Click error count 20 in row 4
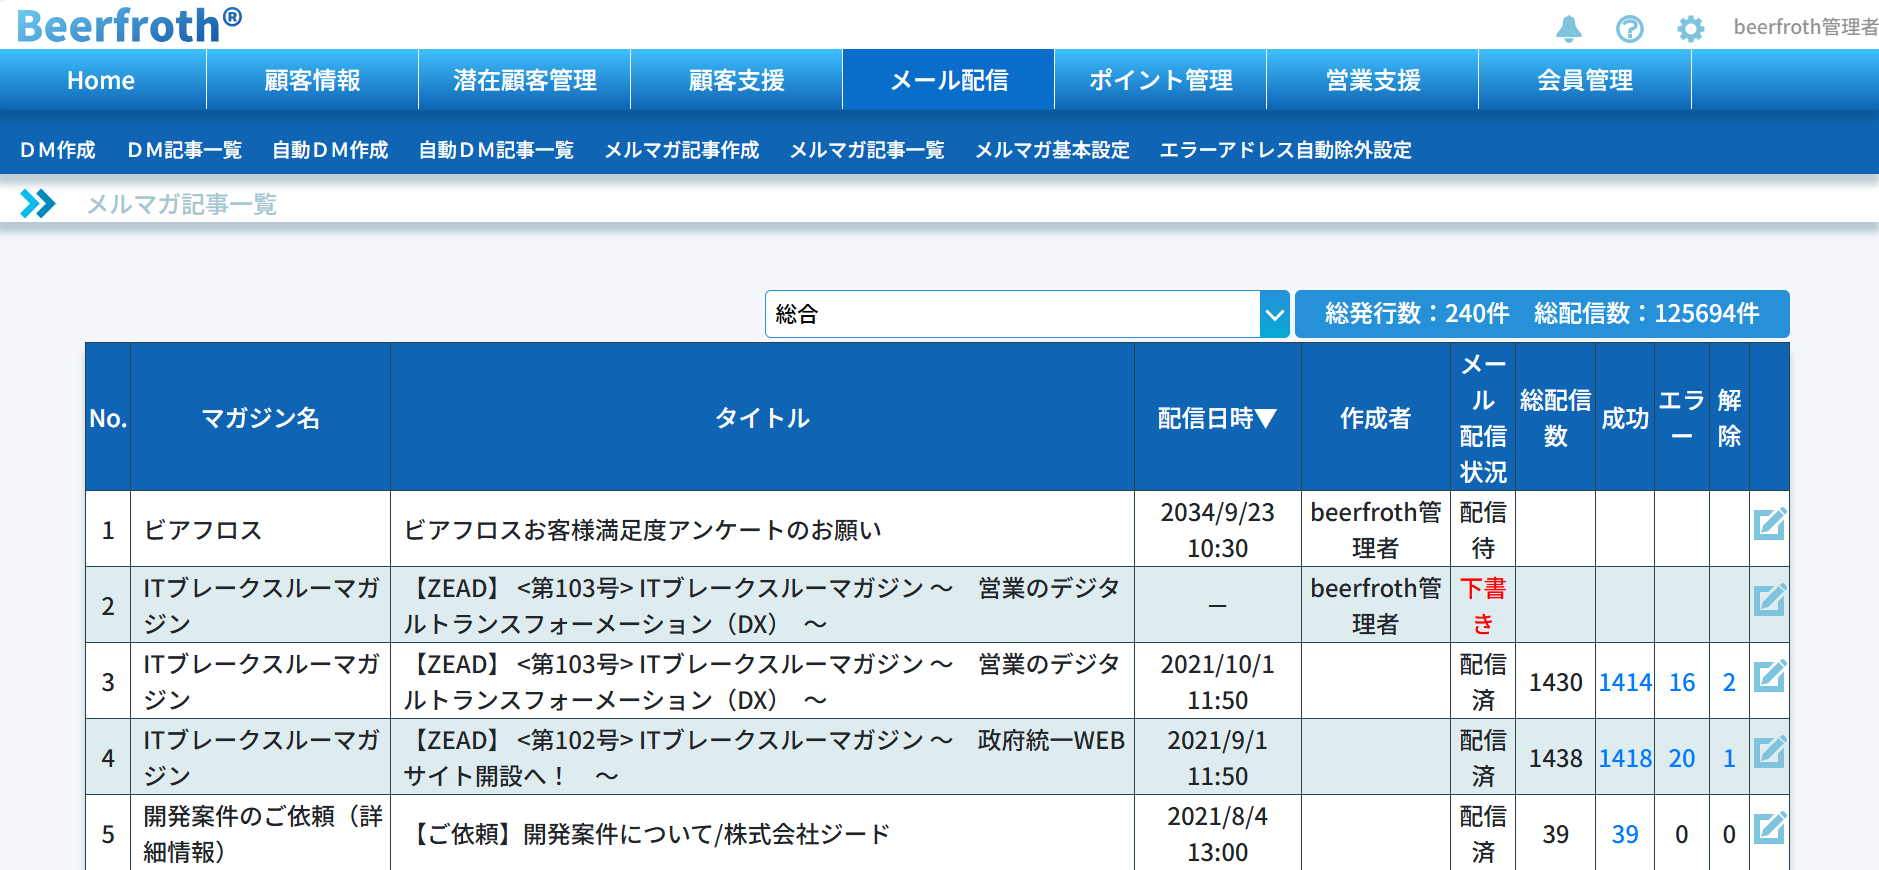 pyautogui.click(x=1681, y=758)
